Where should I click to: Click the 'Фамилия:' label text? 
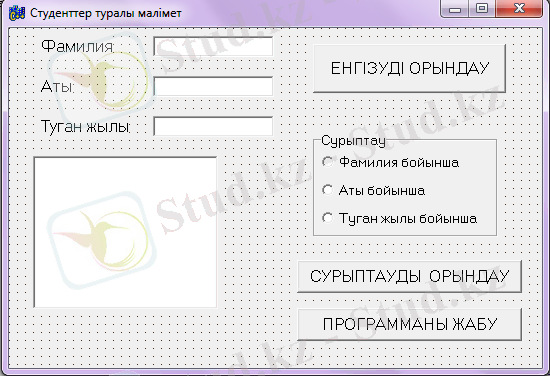(78, 46)
